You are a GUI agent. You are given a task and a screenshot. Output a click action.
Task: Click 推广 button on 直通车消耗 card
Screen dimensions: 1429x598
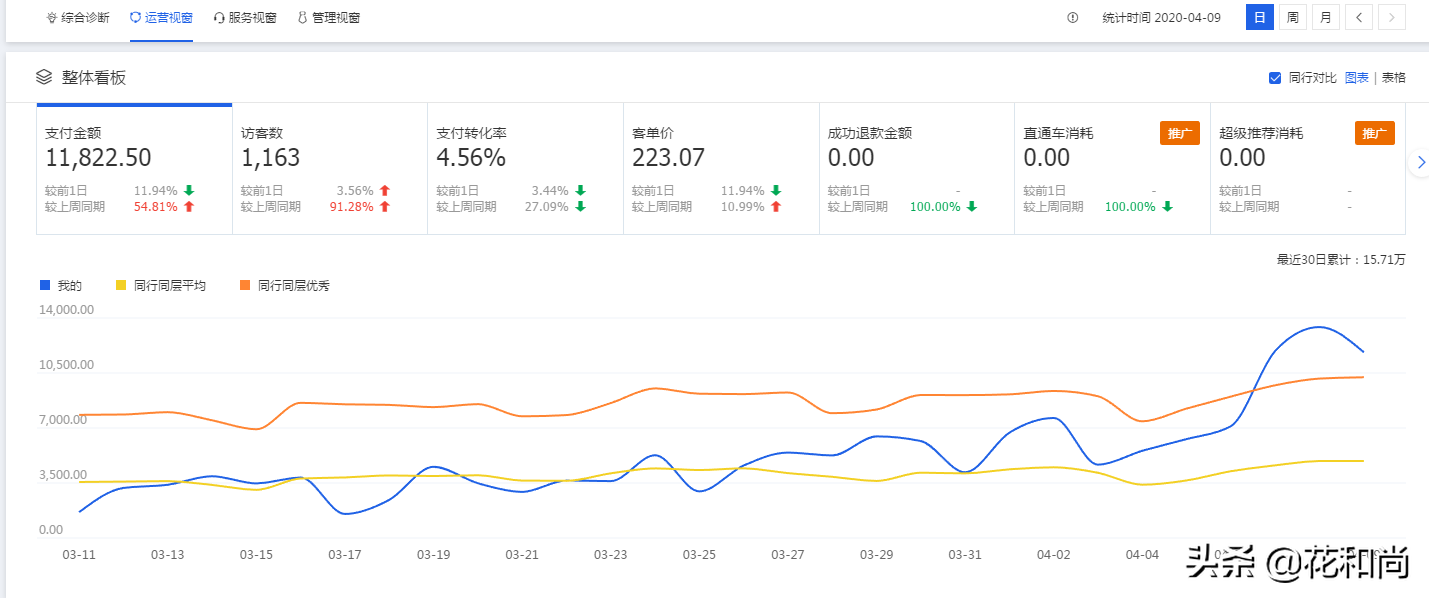point(1179,133)
